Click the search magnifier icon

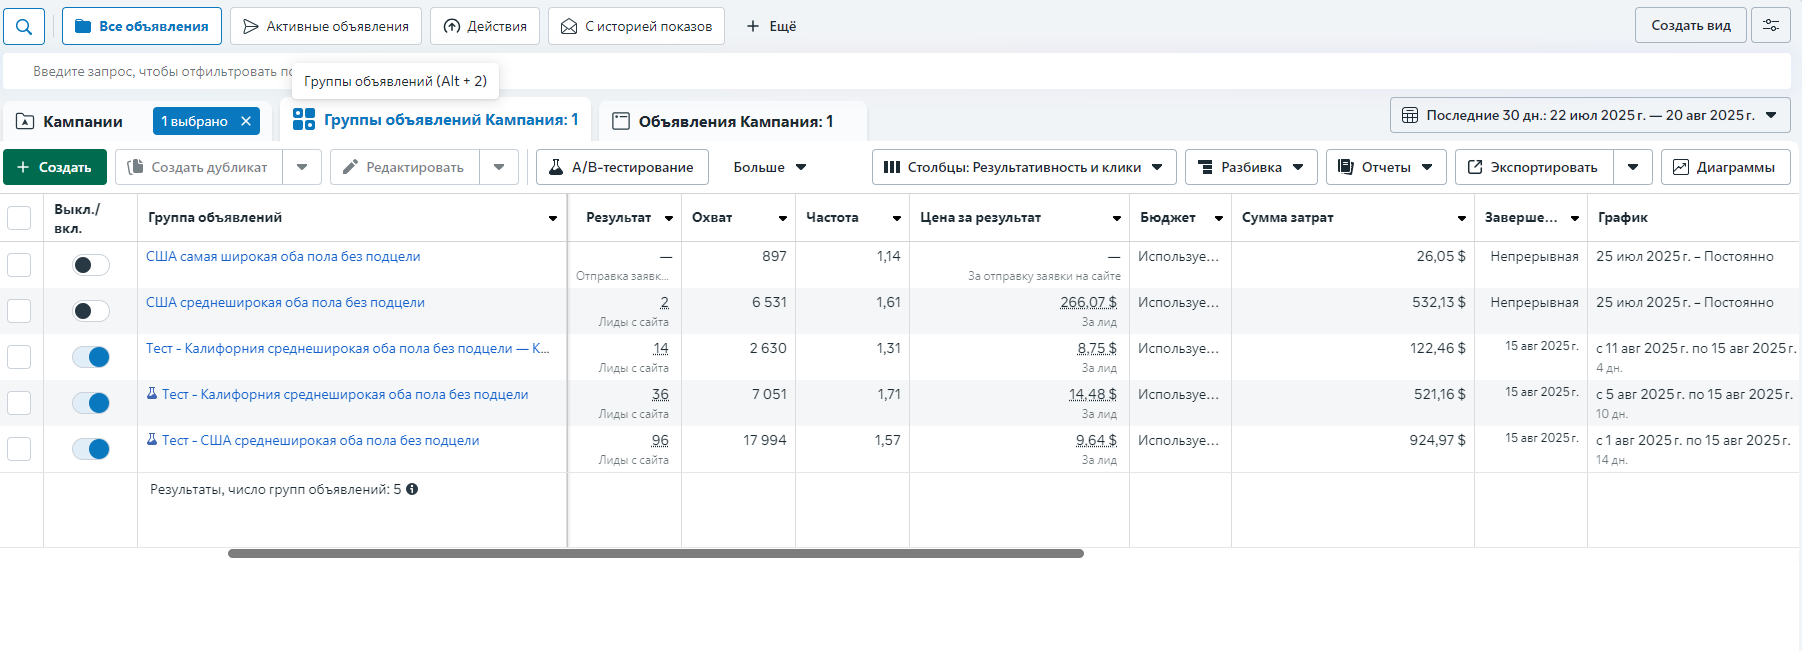tap(24, 26)
